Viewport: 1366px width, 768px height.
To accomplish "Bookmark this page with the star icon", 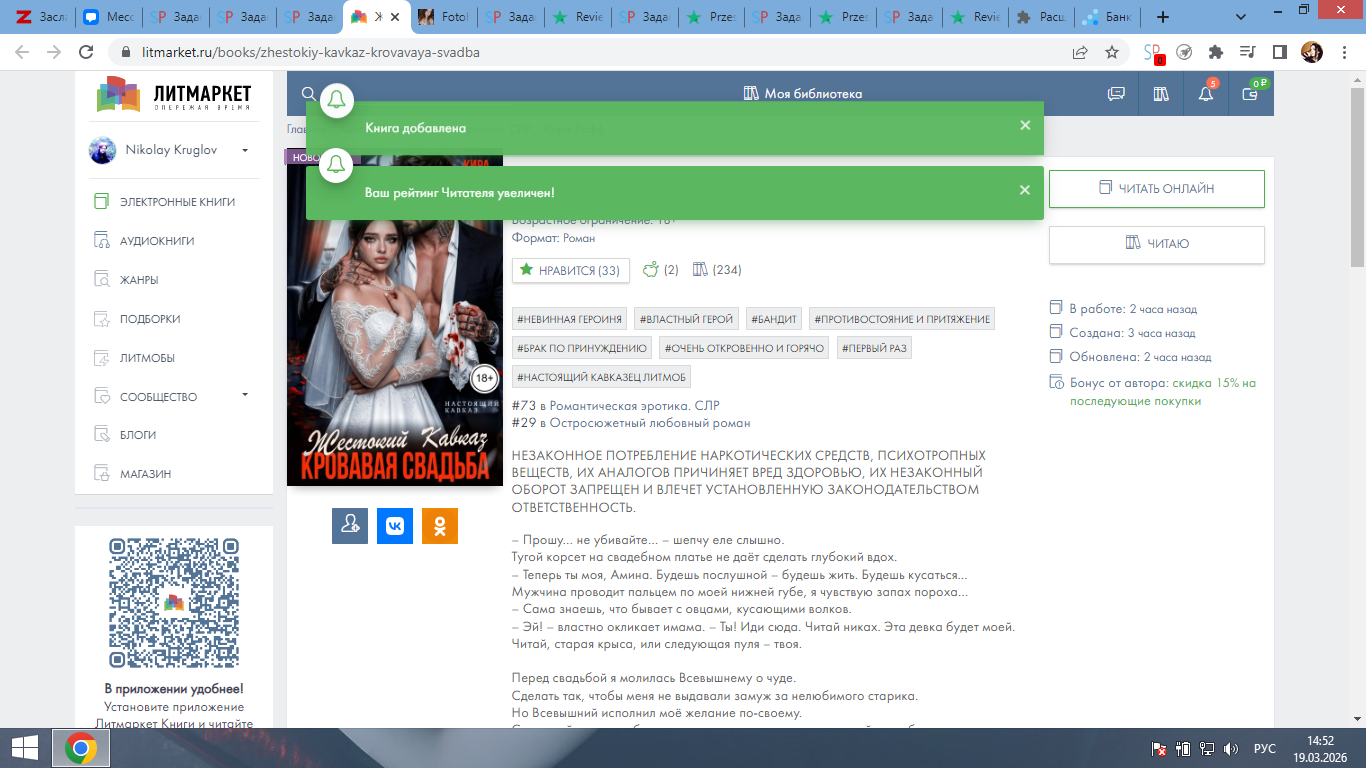I will click(x=1112, y=52).
